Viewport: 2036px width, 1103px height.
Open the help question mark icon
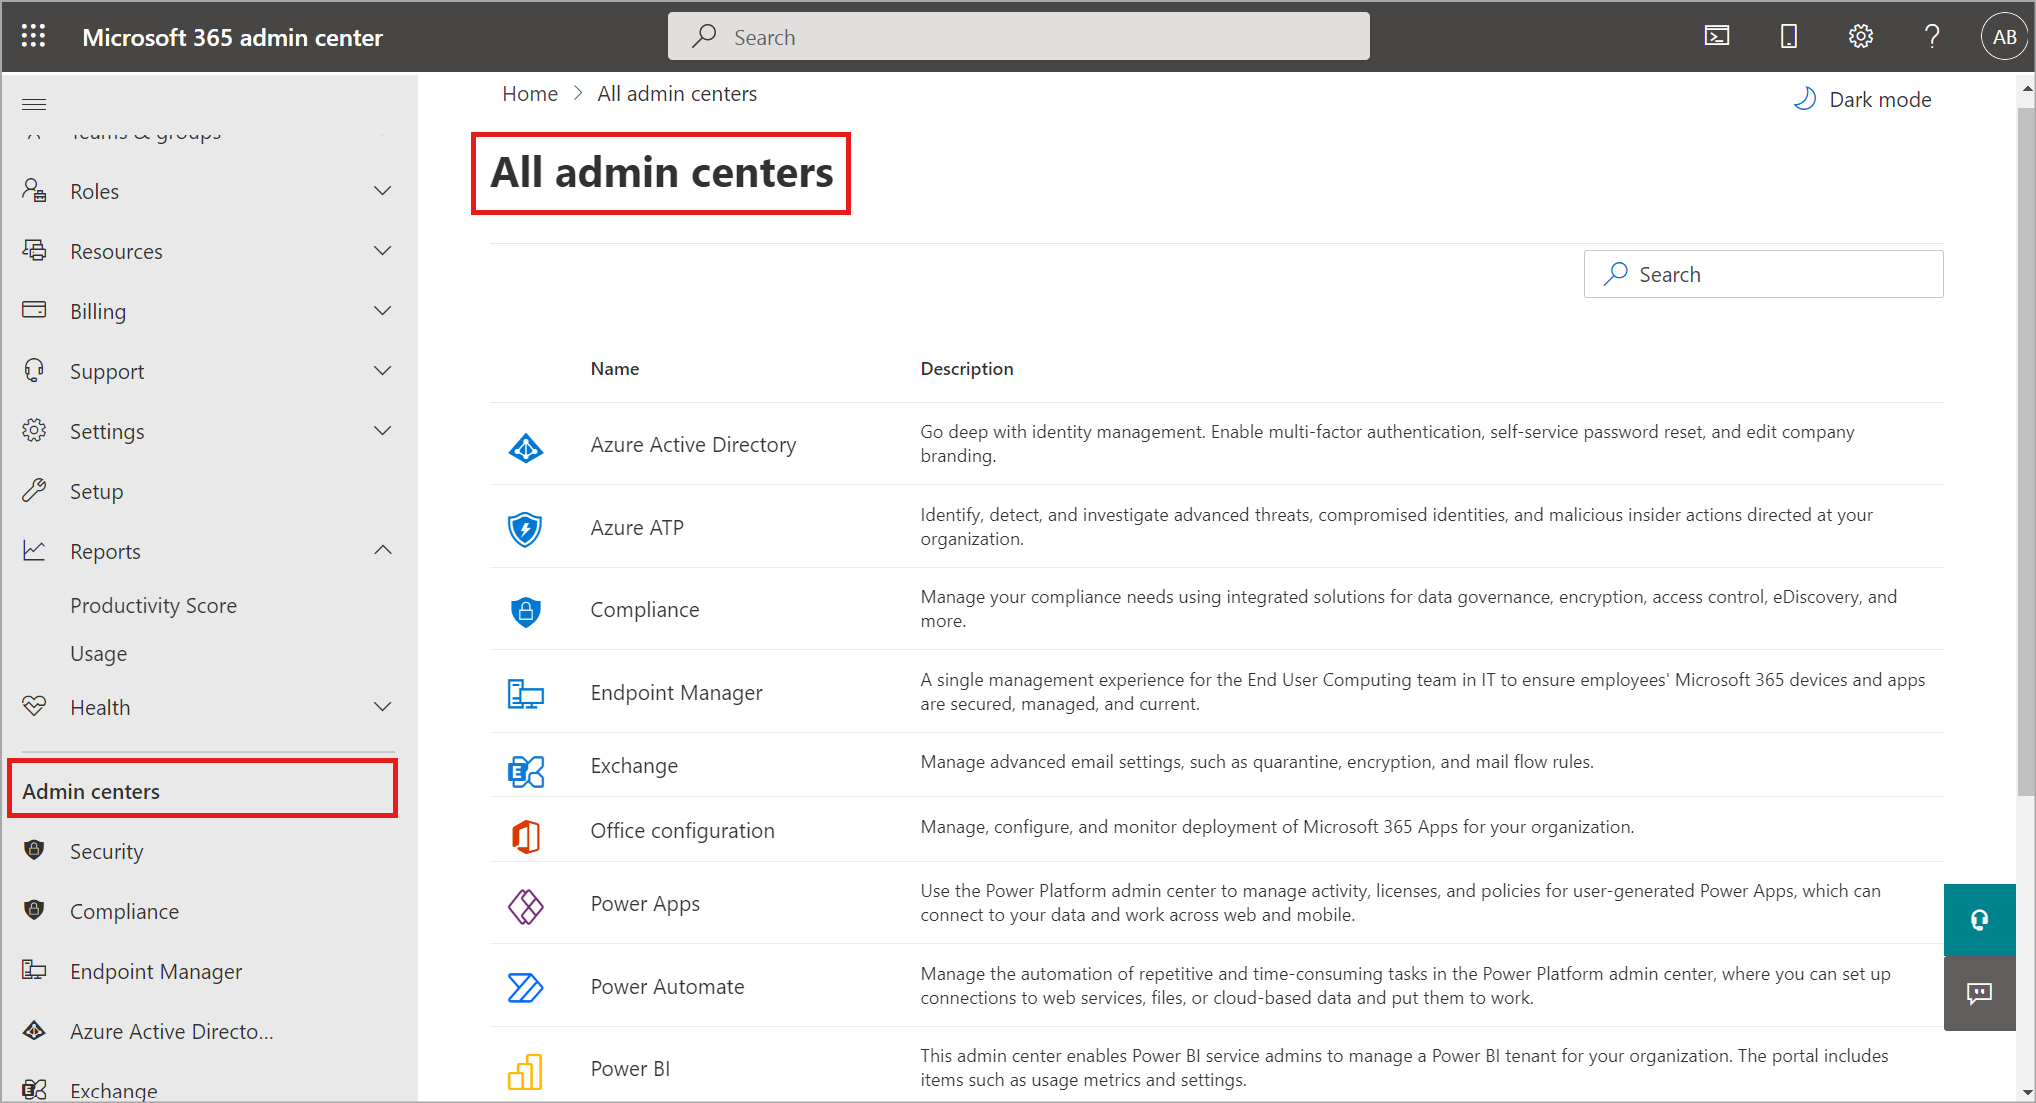point(1932,37)
